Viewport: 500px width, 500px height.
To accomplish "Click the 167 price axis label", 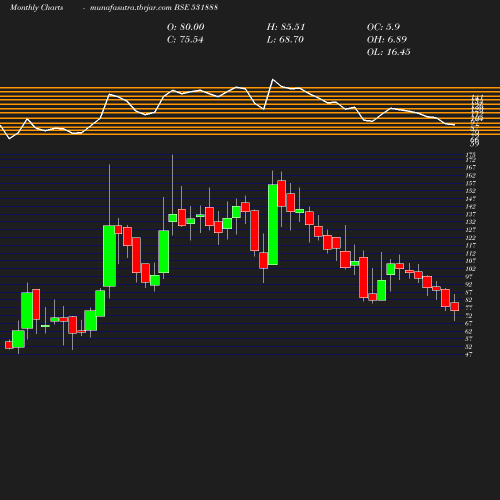I will [x=470, y=167].
